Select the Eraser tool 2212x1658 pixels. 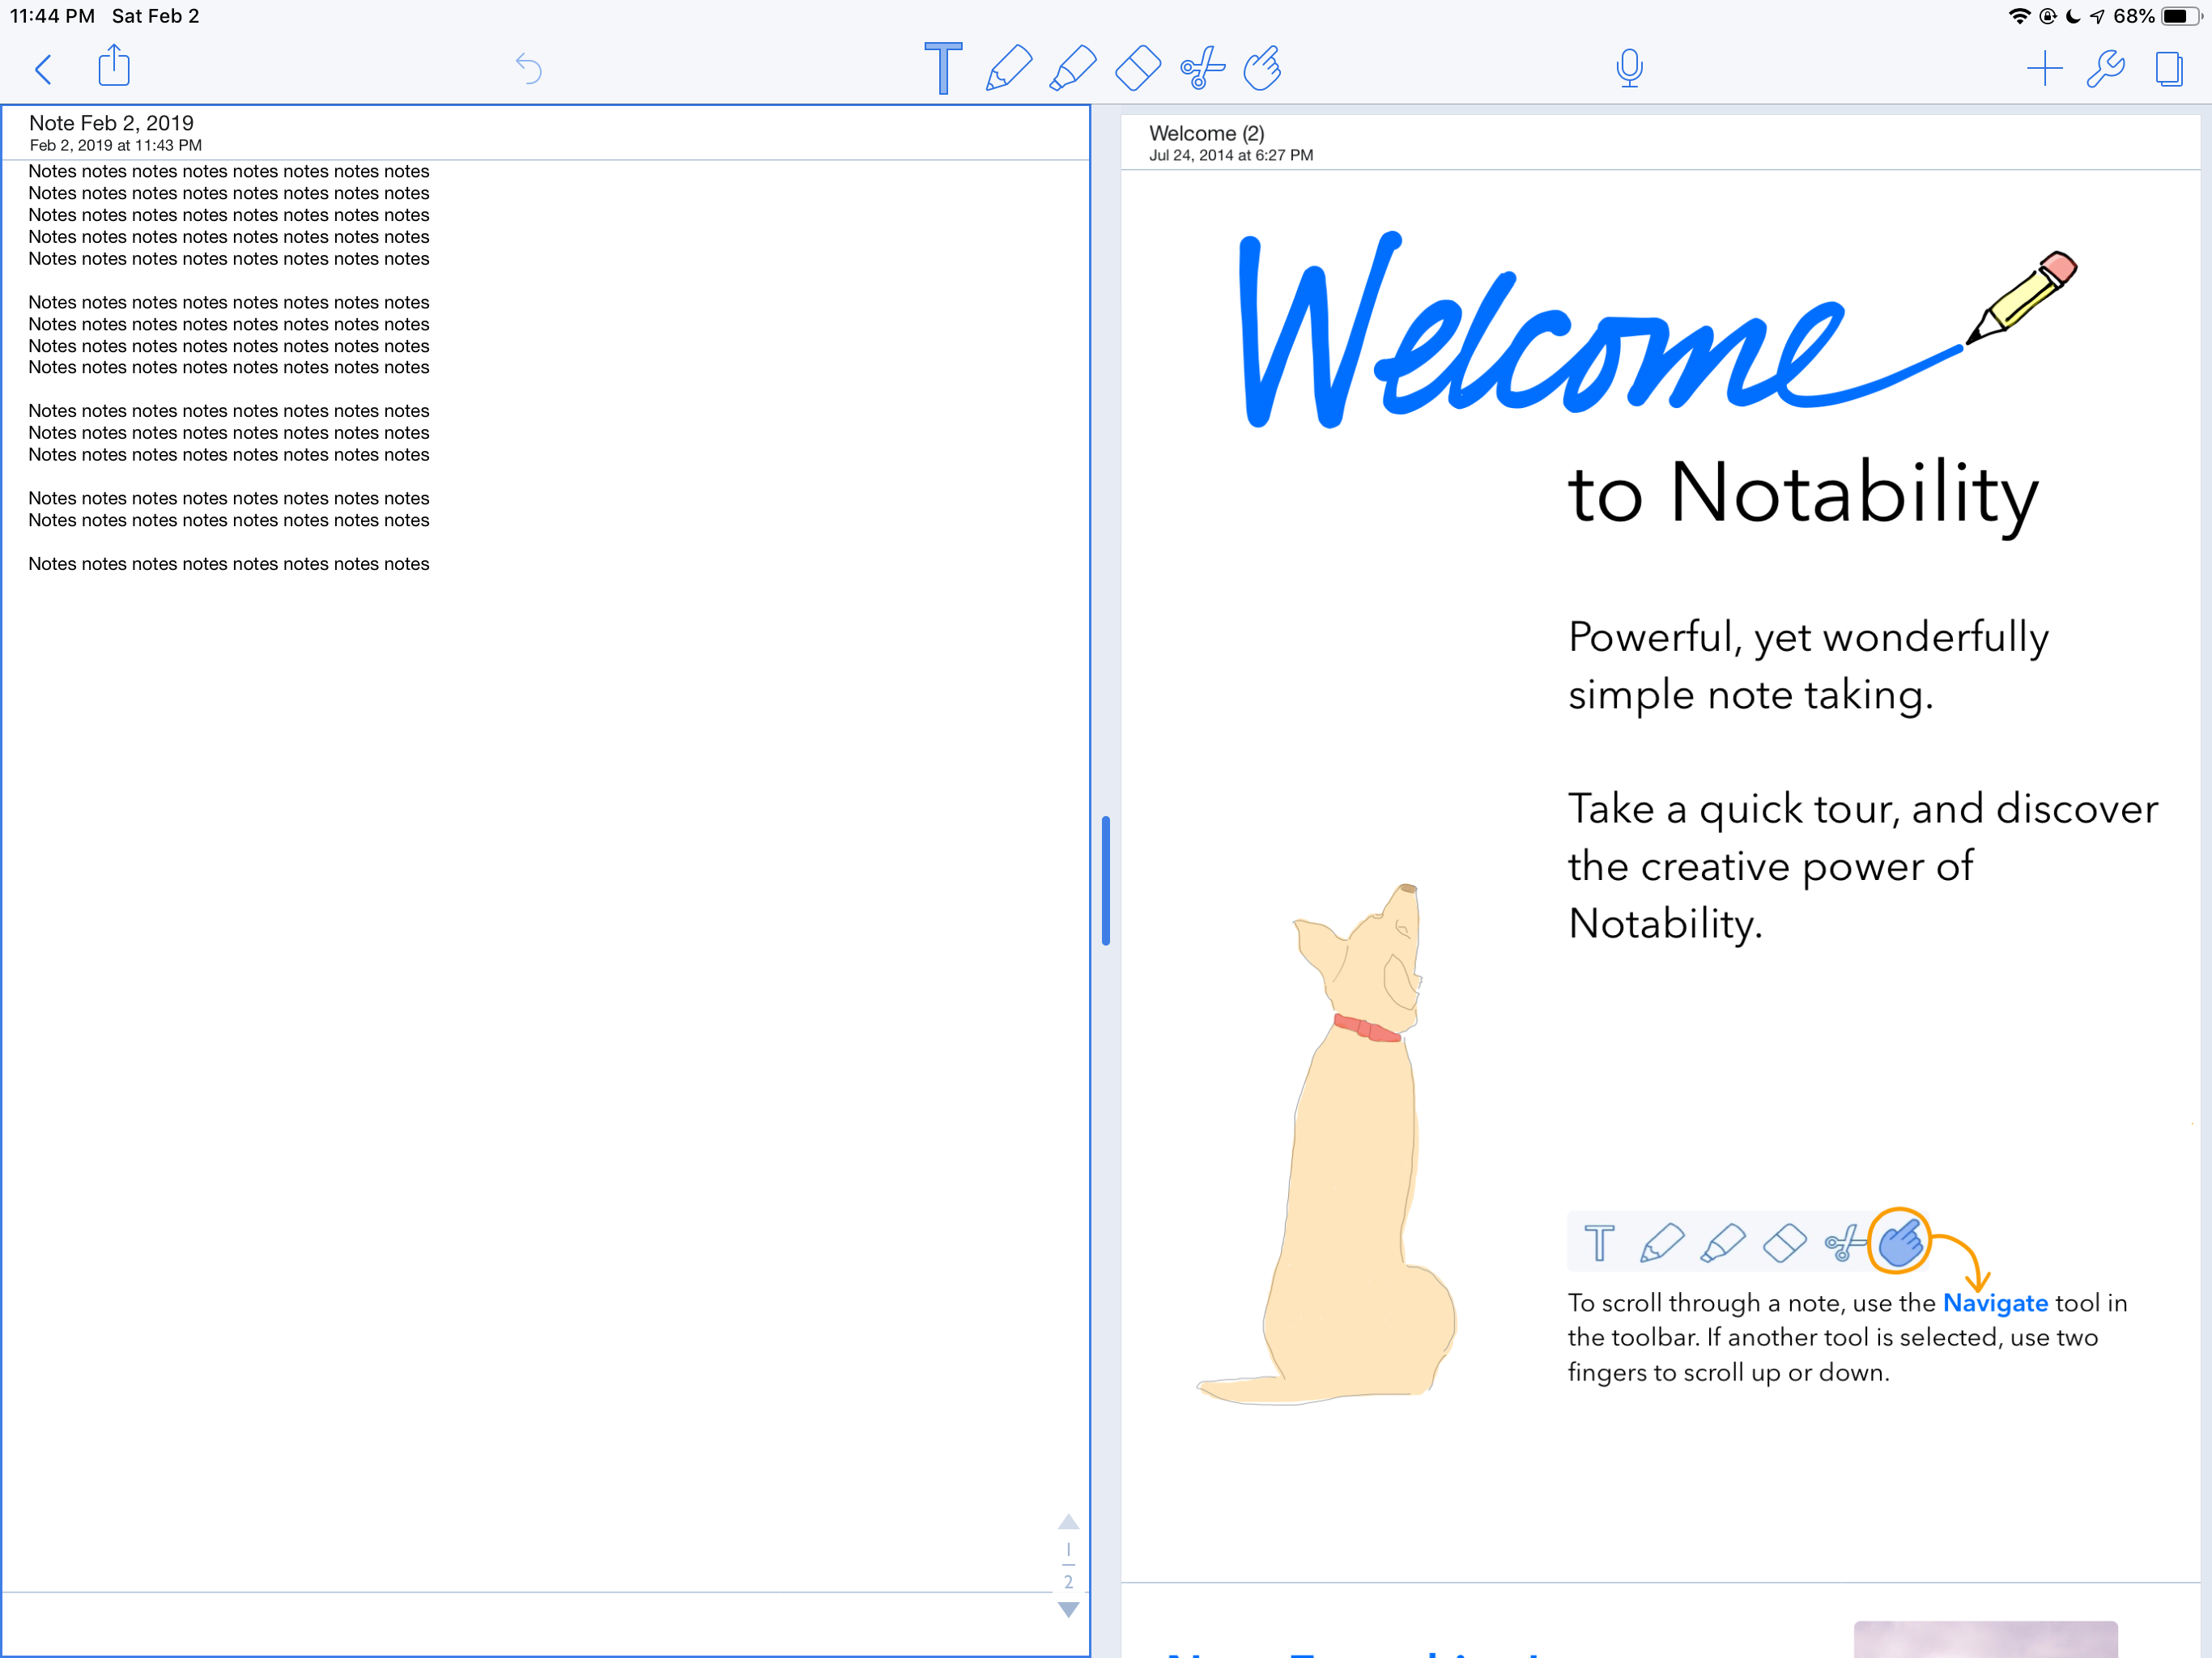coord(1138,68)
